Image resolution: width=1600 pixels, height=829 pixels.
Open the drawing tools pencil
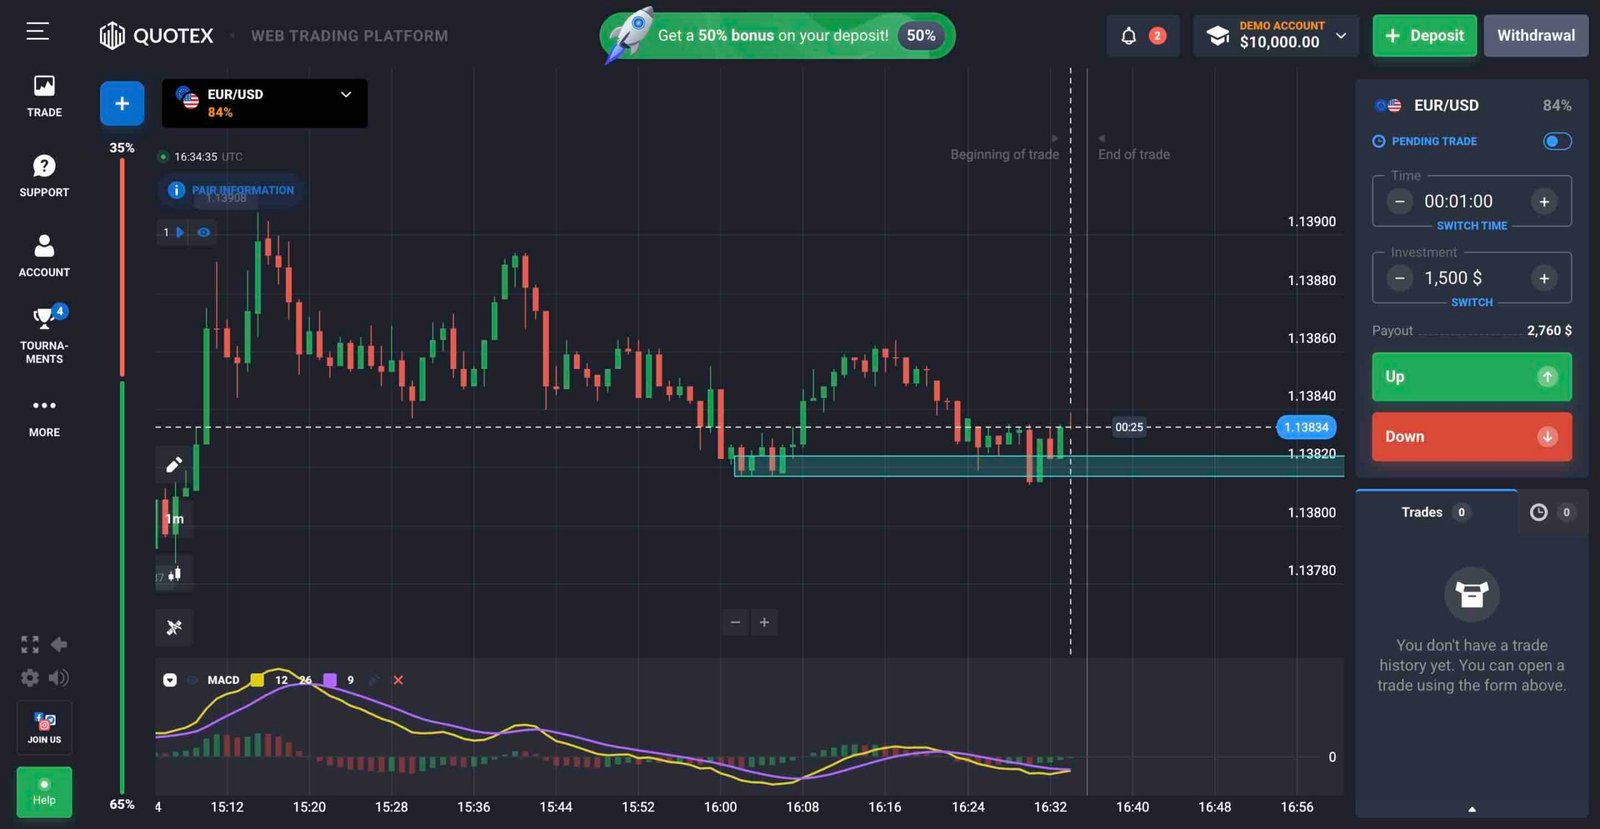point(174,464)
